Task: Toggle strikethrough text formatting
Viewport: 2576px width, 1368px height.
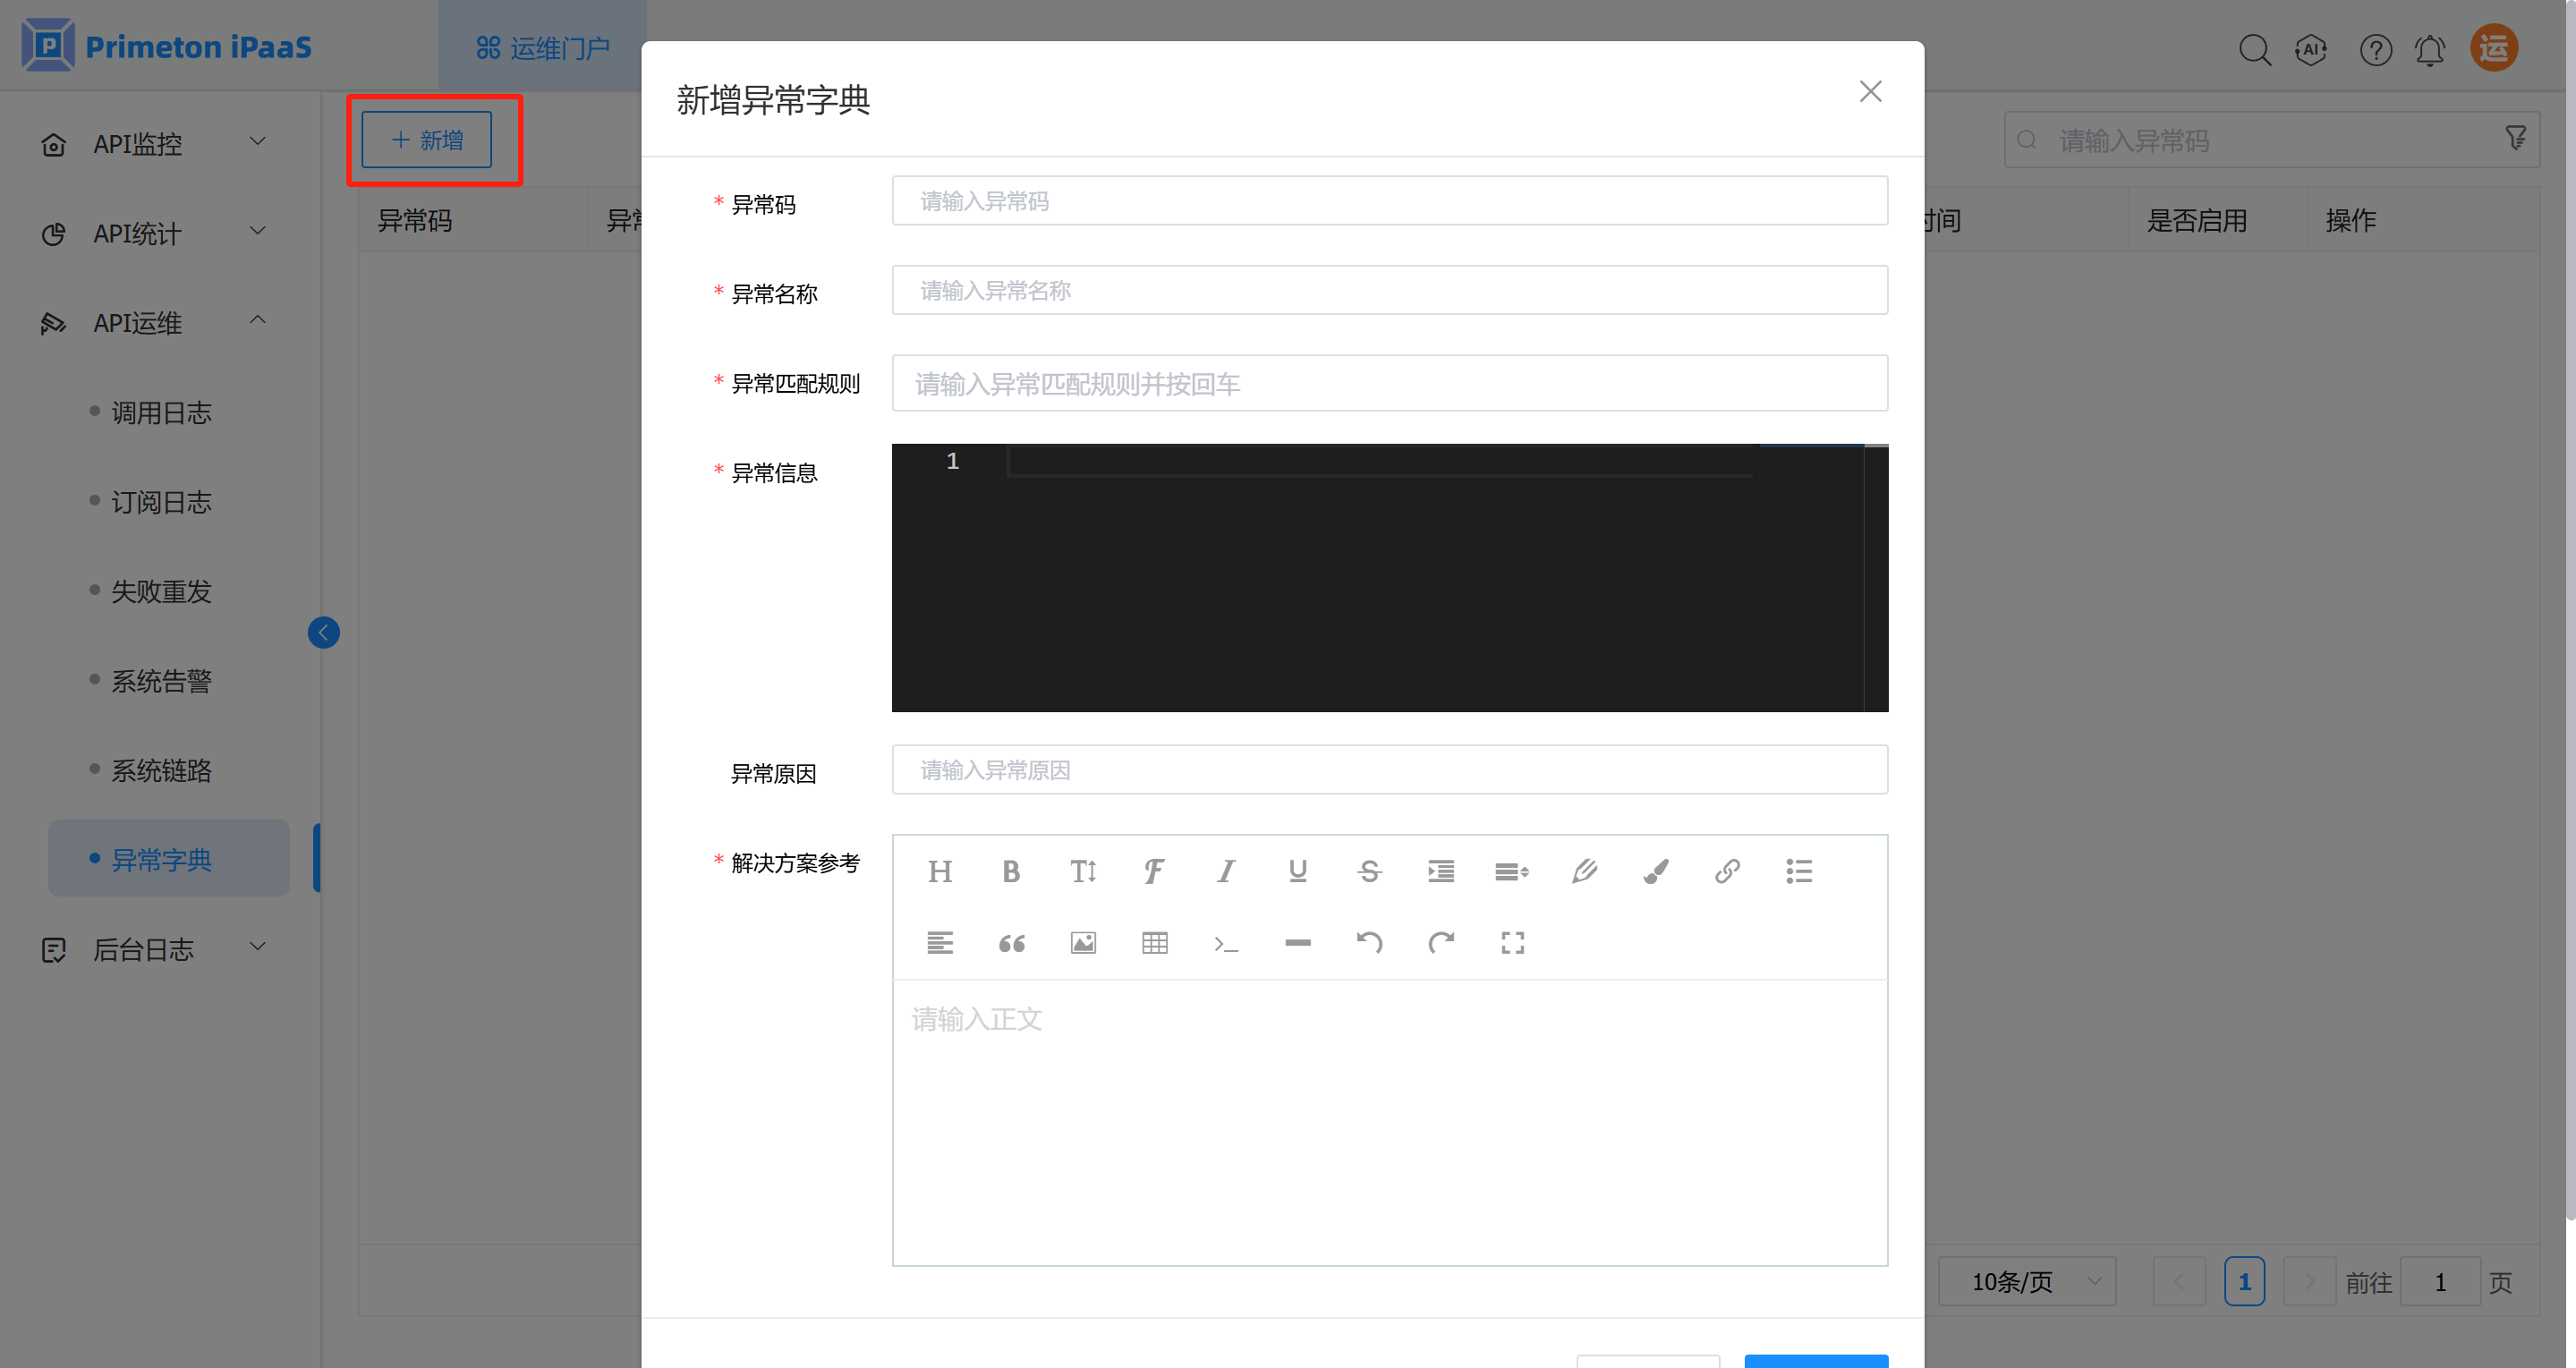Action: click(1369, 871)
